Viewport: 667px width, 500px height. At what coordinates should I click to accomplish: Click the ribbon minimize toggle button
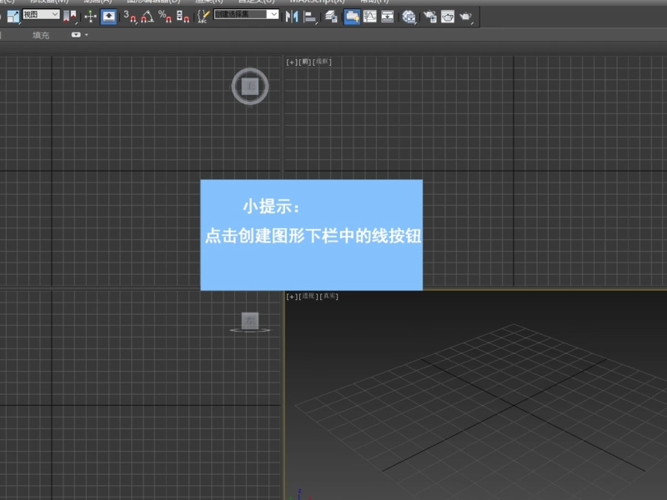coord(76,34)
